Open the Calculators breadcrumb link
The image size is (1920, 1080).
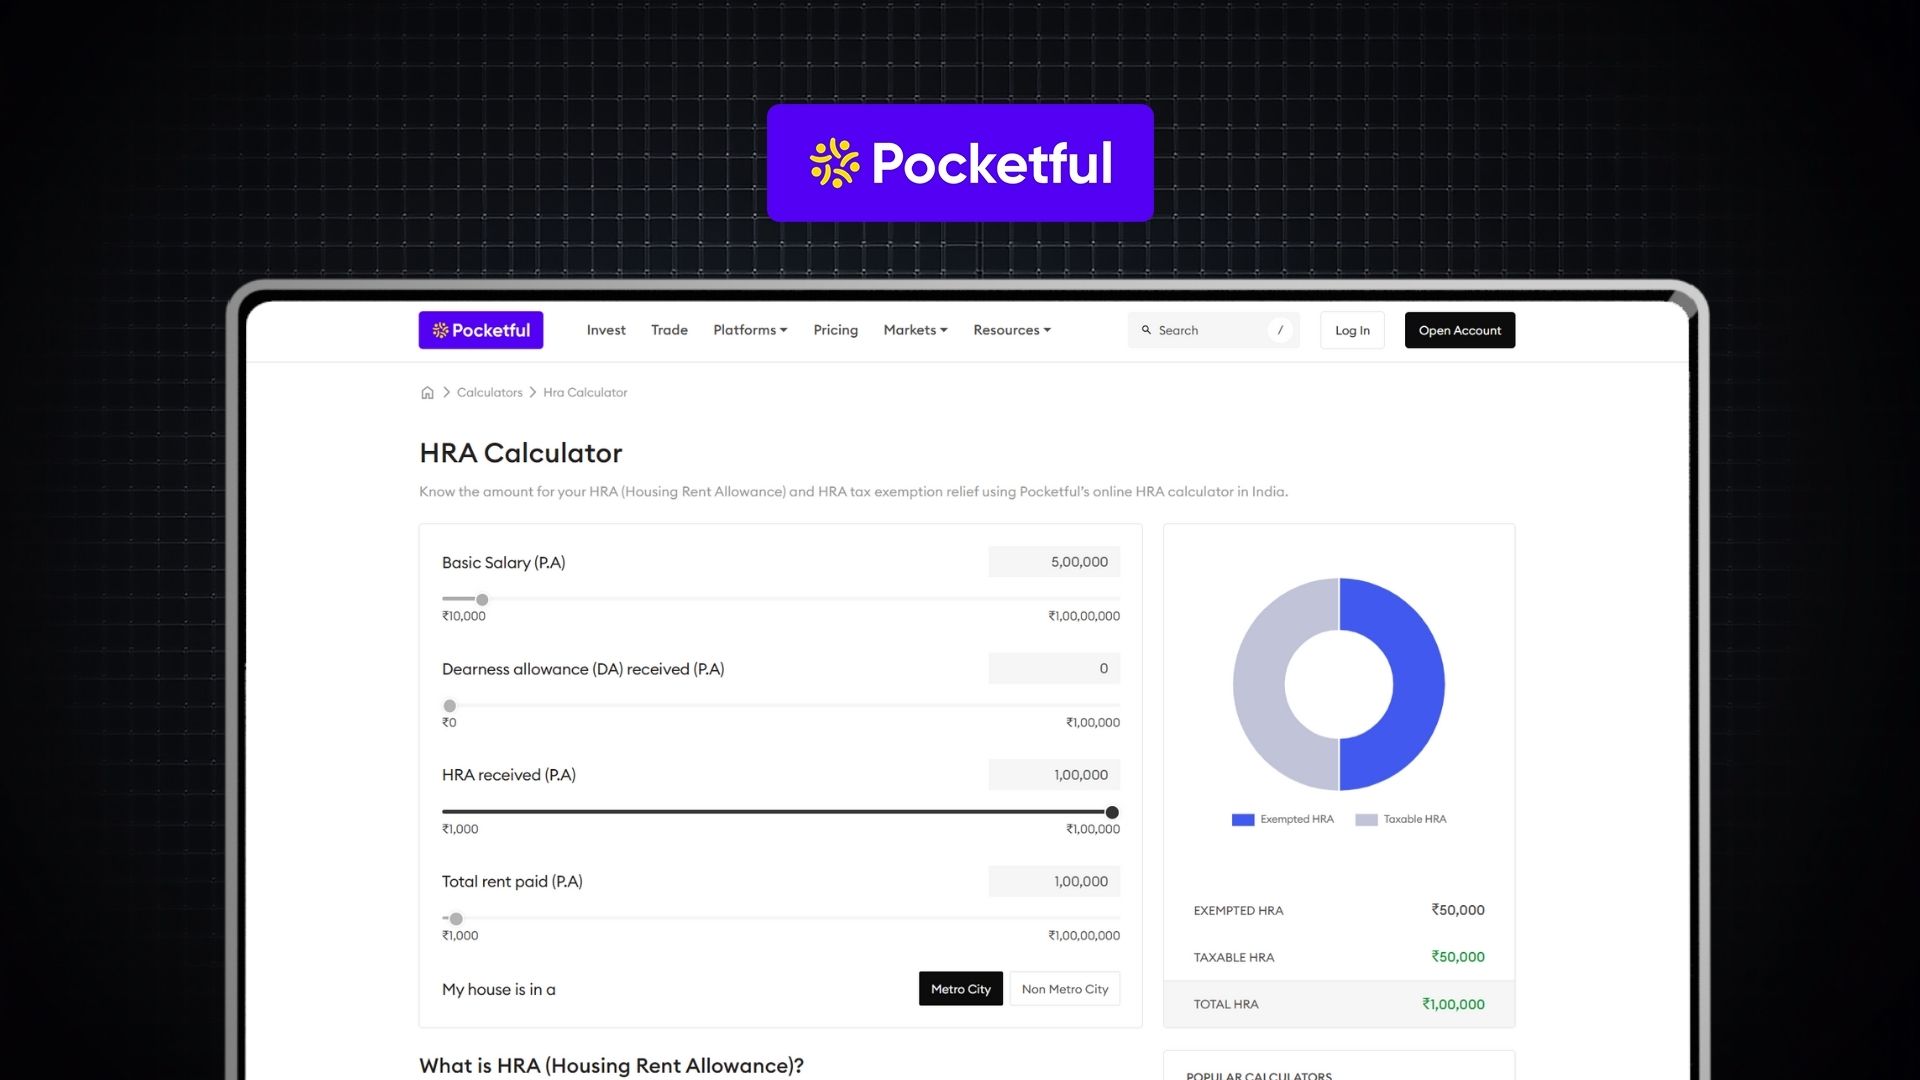click(x=489, y=393)
